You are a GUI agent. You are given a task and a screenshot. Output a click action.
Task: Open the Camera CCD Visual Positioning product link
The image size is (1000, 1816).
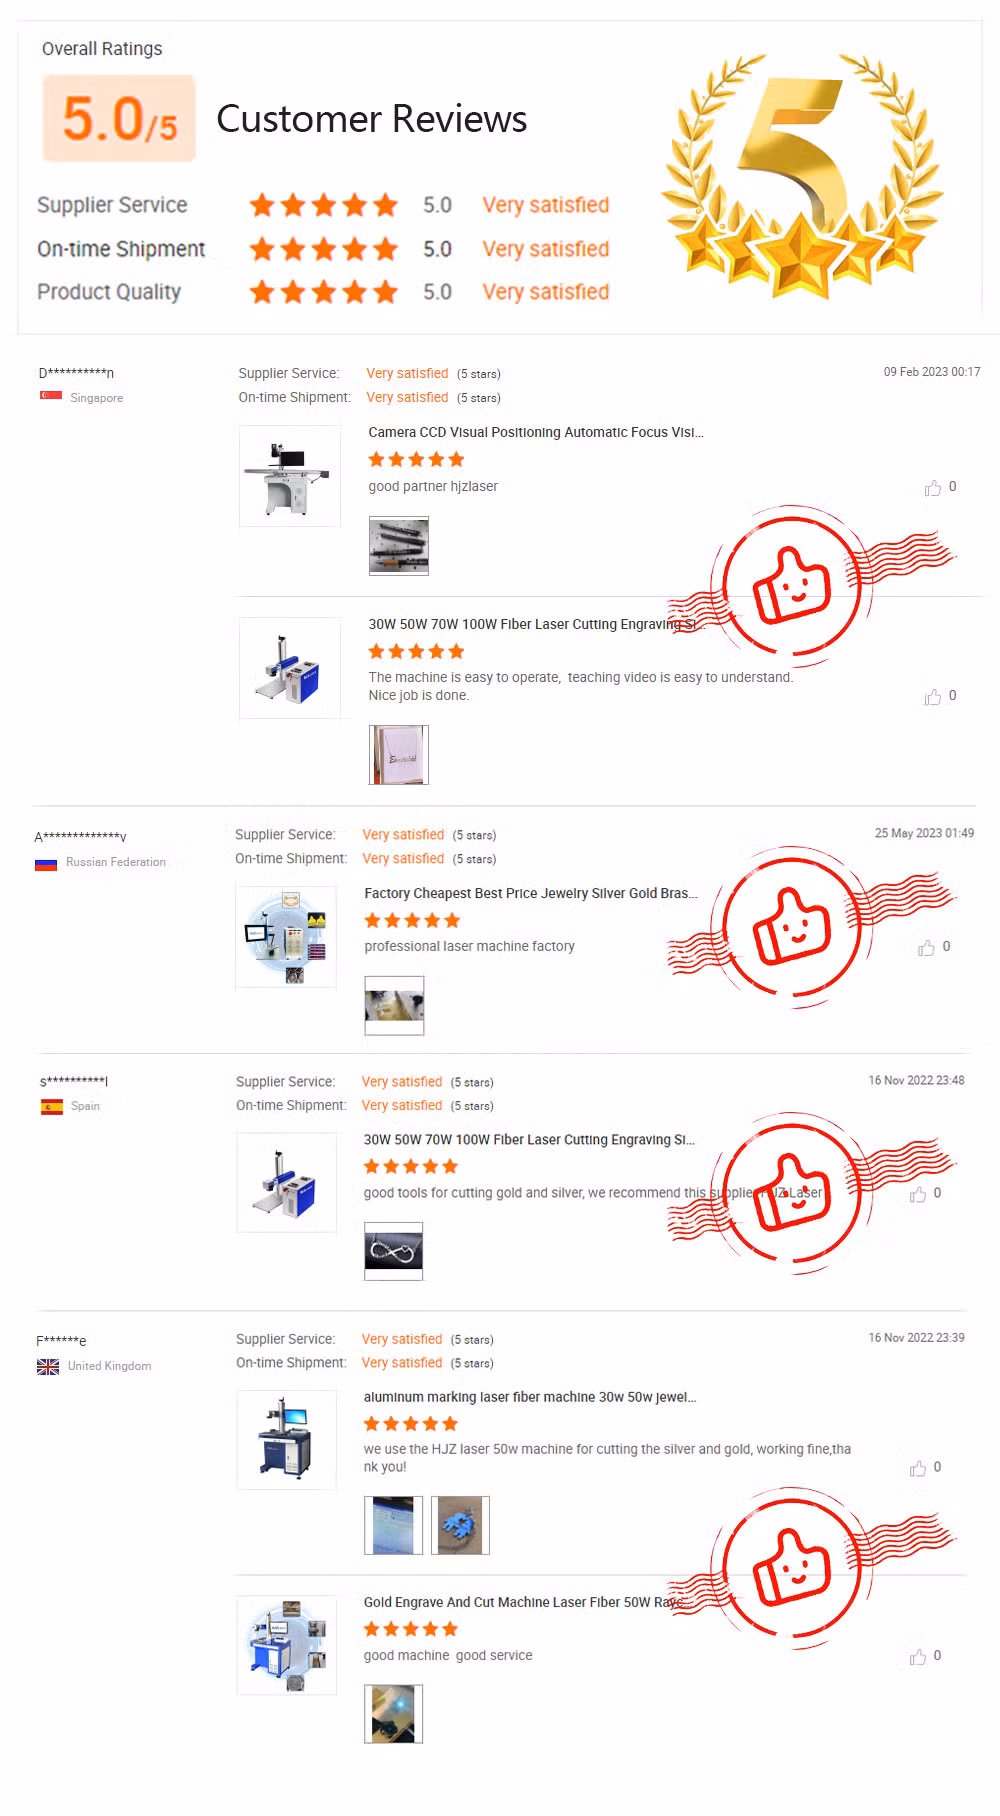(x=536, y=432)
